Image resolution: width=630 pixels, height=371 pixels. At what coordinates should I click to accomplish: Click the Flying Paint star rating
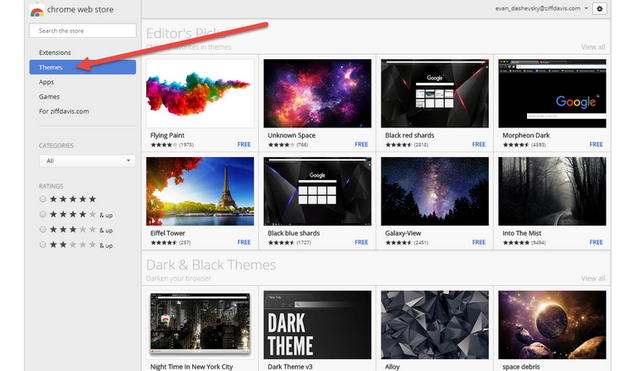pyautogui.click(x=164, y=145)
